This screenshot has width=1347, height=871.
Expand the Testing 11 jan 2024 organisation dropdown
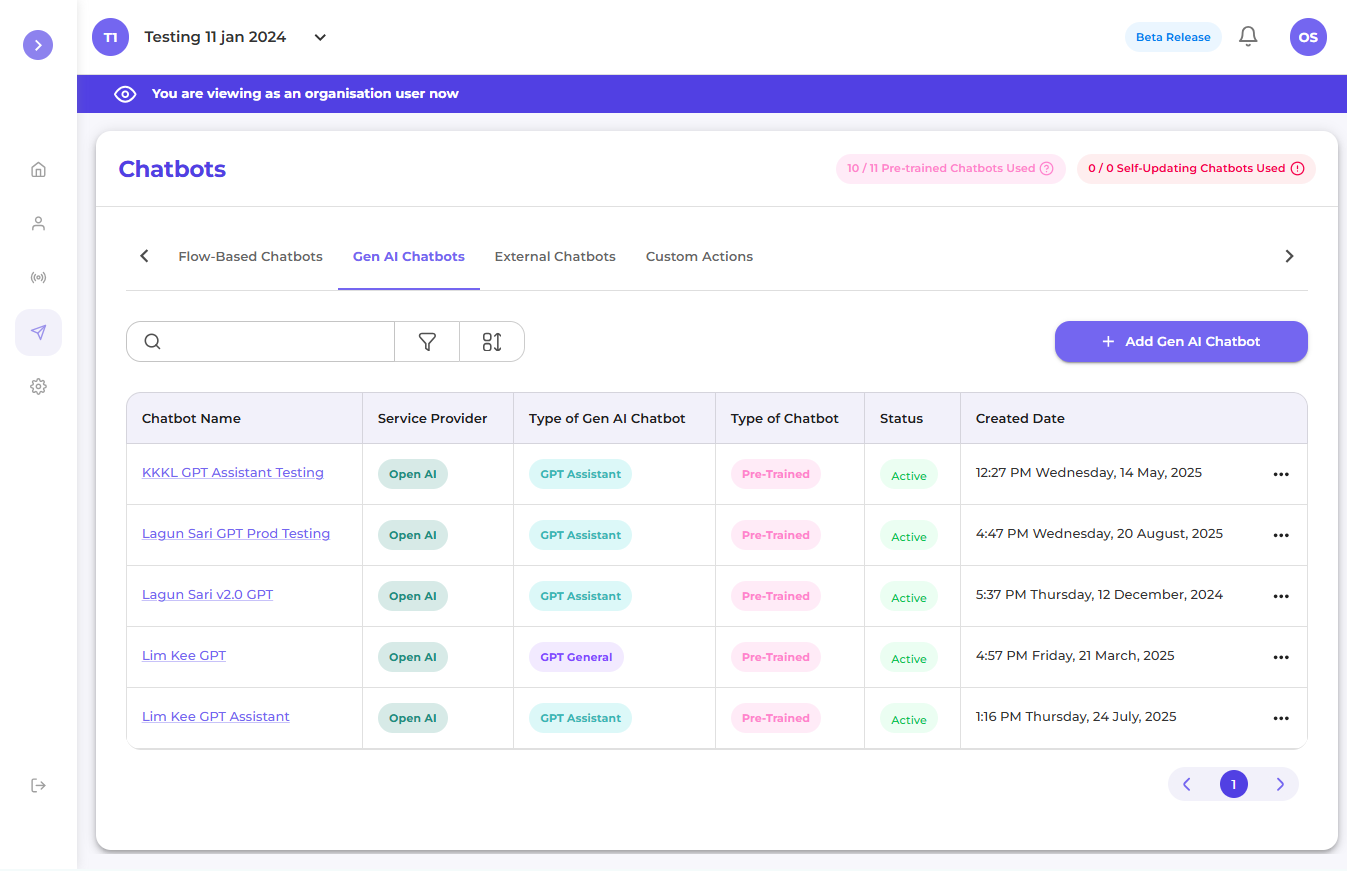(320, 37)
